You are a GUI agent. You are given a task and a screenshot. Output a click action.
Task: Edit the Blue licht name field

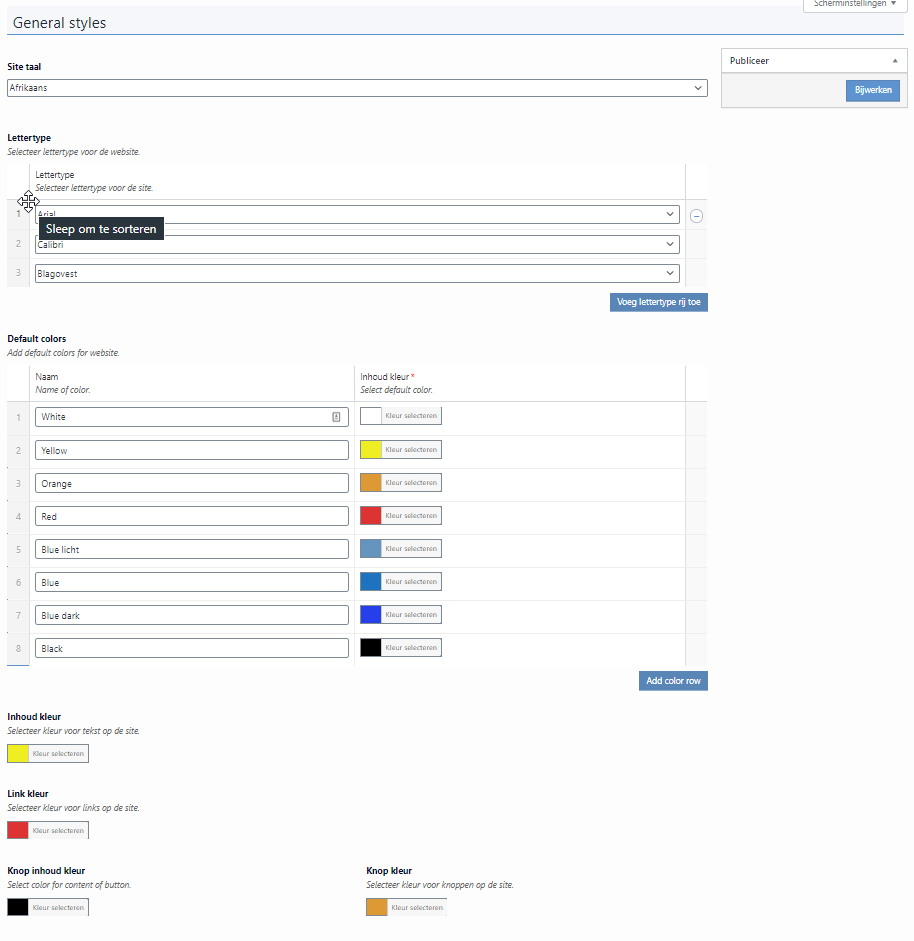(x=191, y=550)
